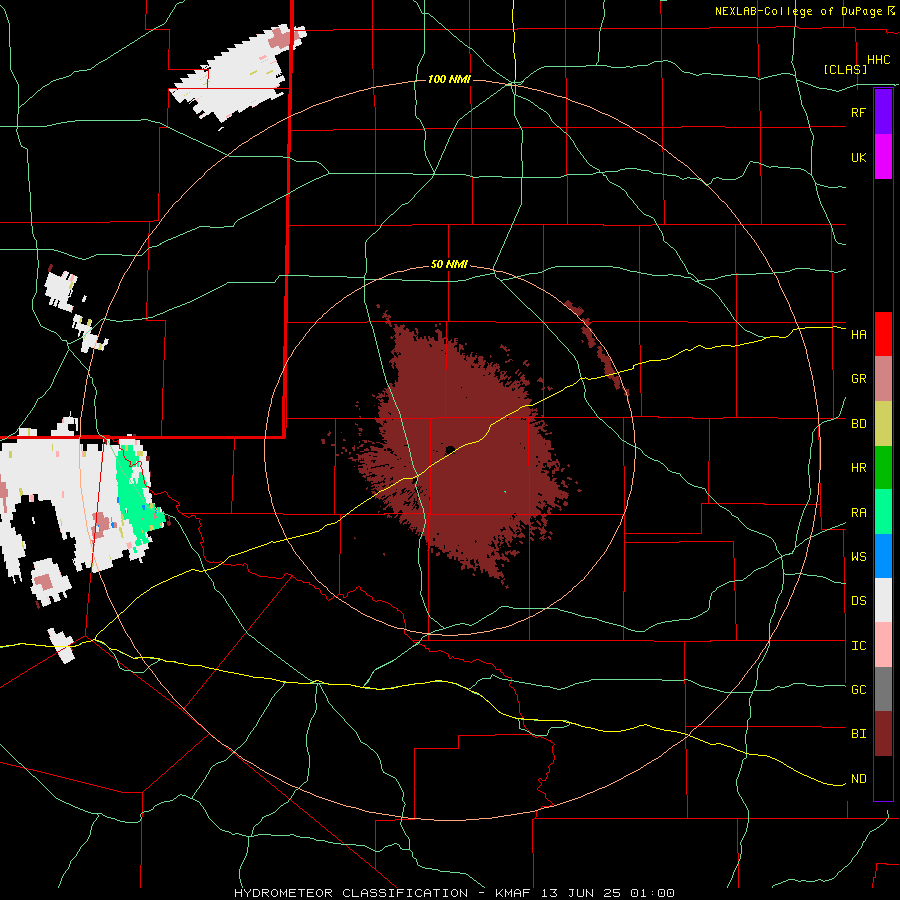Viewport: 900px width, 900px height.
Task: Select the yellow BD big drops swatch
Action: pyautogui.click(x=883, y=424)
